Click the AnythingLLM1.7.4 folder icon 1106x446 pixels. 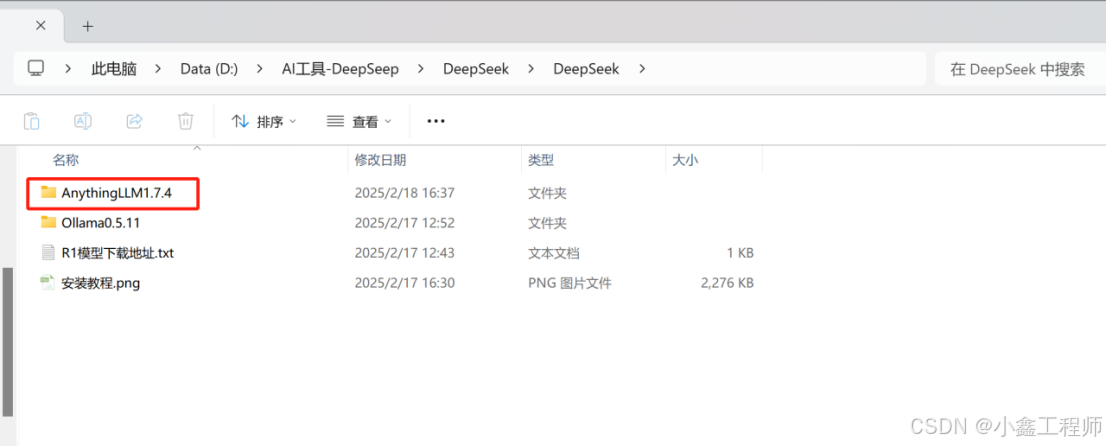[48, 192]
